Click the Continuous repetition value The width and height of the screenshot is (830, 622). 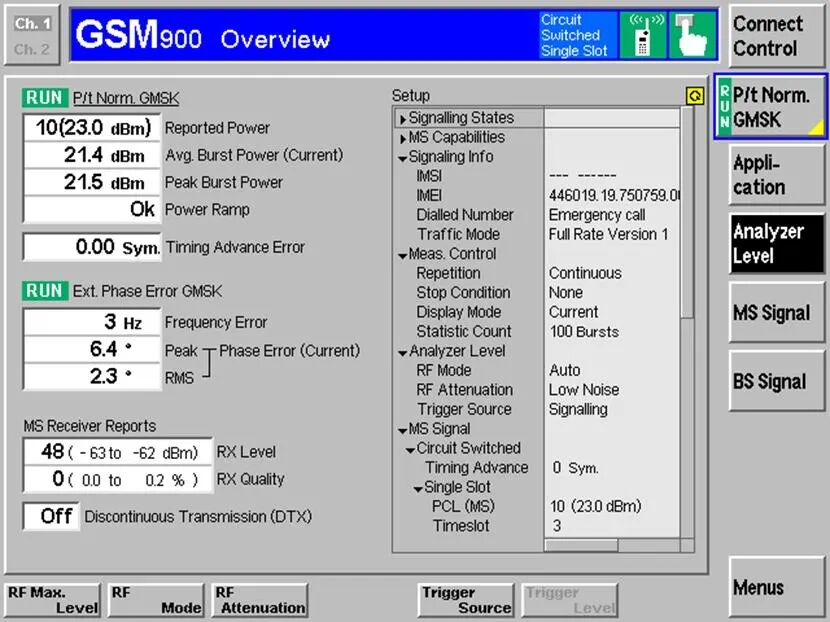coord(585,273)
